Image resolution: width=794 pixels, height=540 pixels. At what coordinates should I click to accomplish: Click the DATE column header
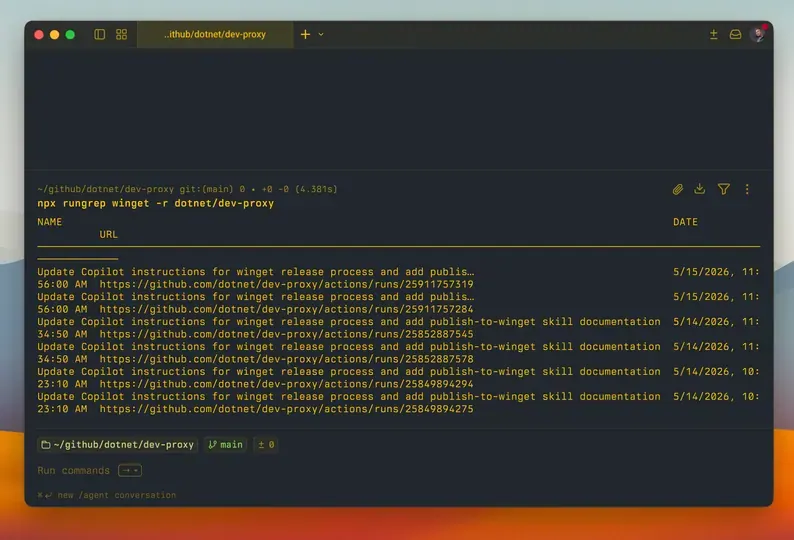(685, 222)
